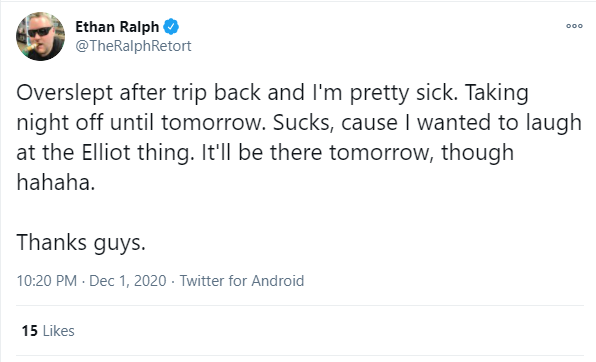Open the tweet's more options ellipsis menu
Viewport: 596px width, 362px height.
(574, 26)
